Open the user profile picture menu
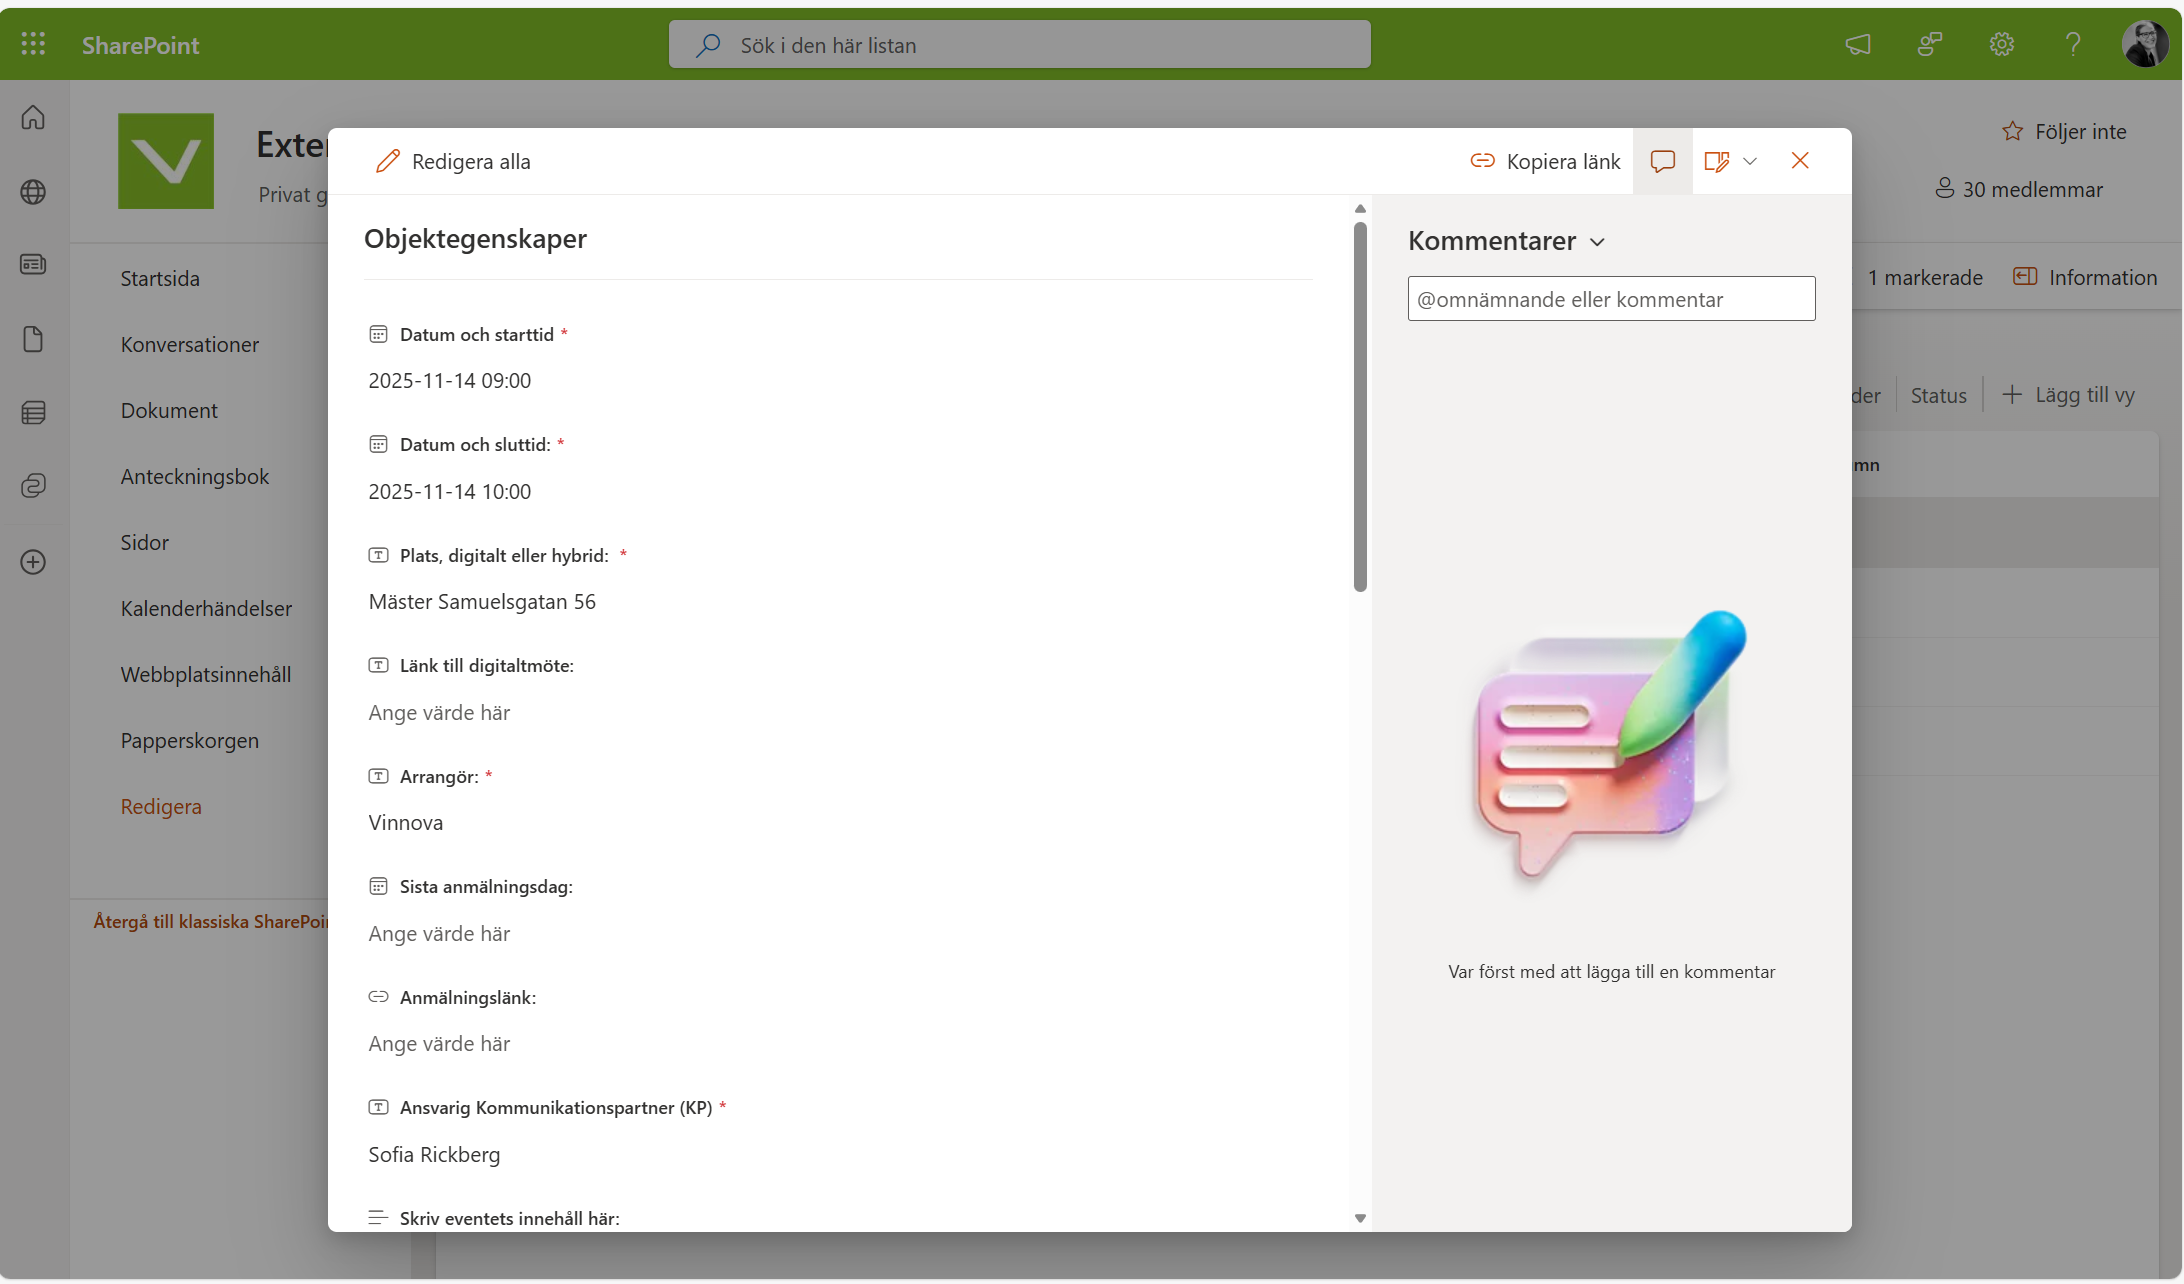 (2144, 44)
